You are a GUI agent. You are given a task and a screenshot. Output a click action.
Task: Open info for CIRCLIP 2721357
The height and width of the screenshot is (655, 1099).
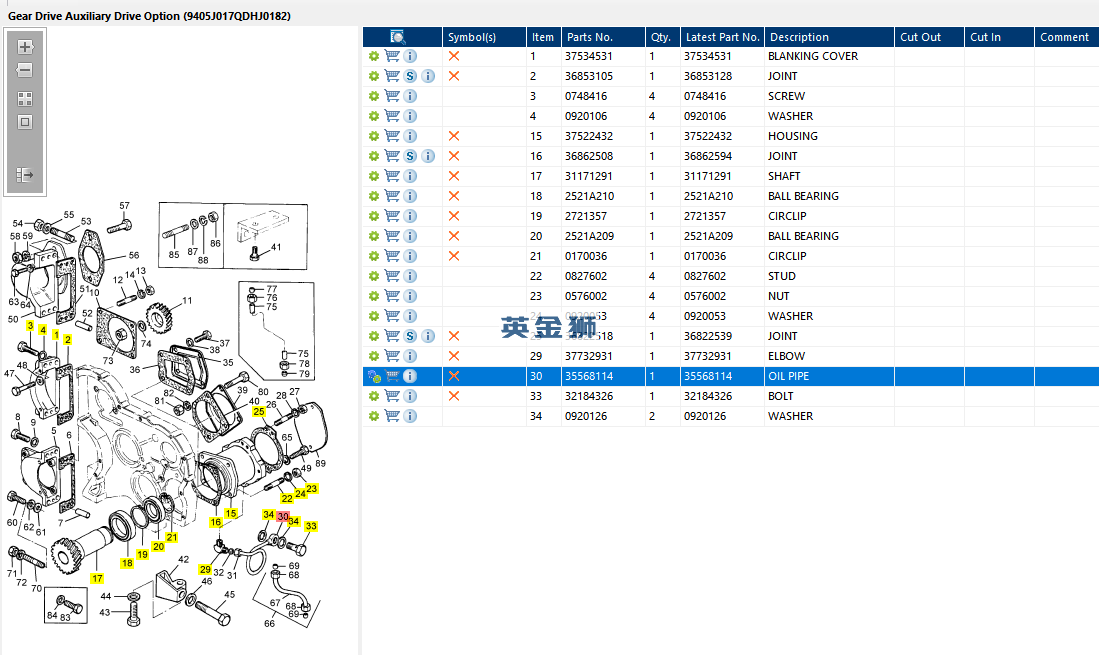click(x=410, y=216)
